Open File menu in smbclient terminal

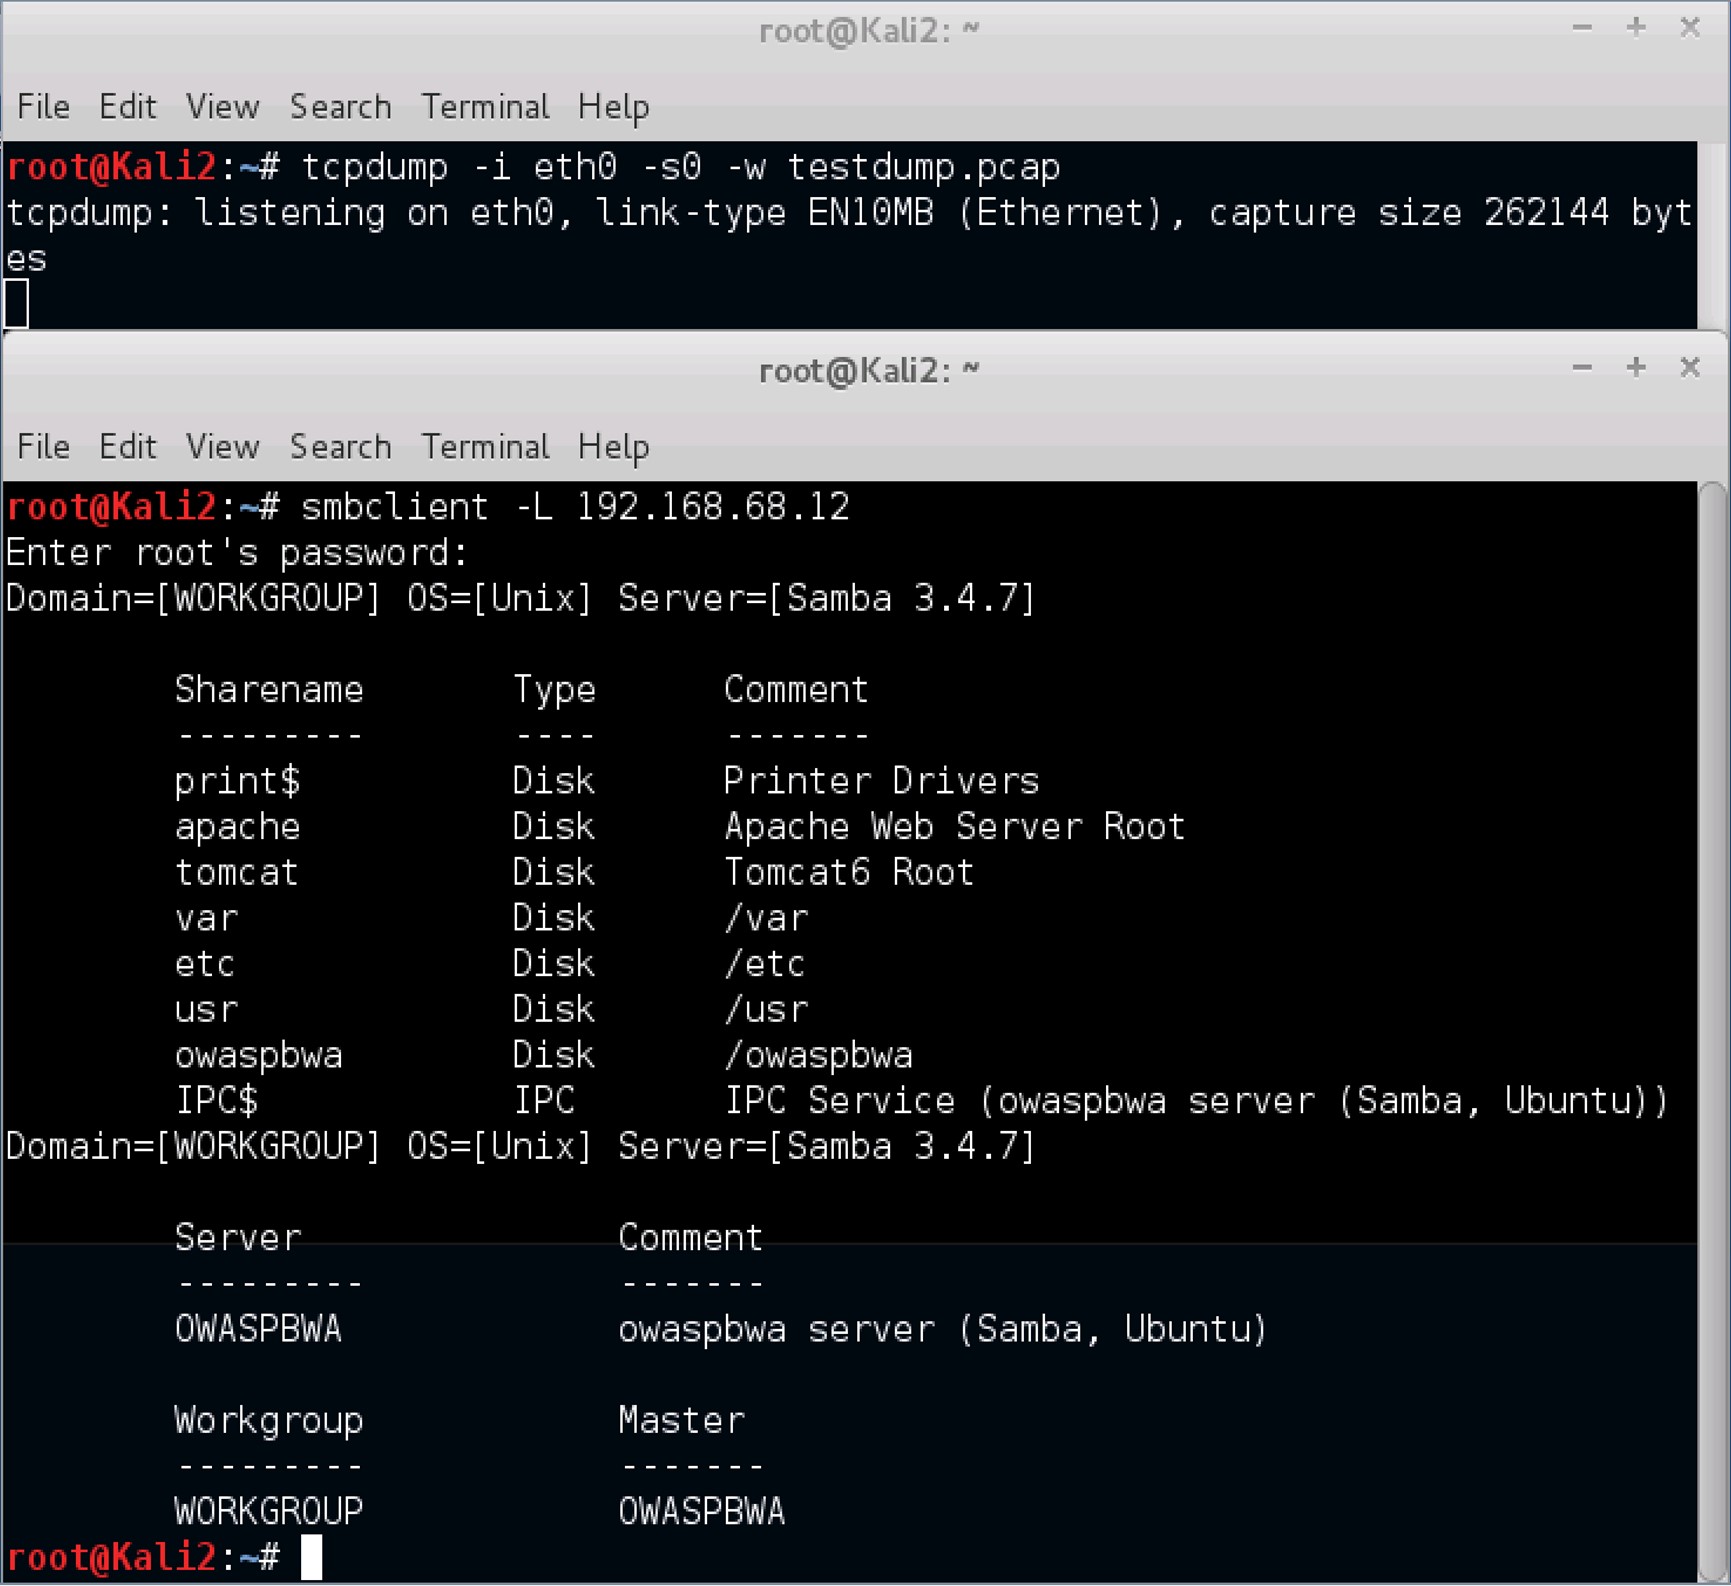point(43,447)
